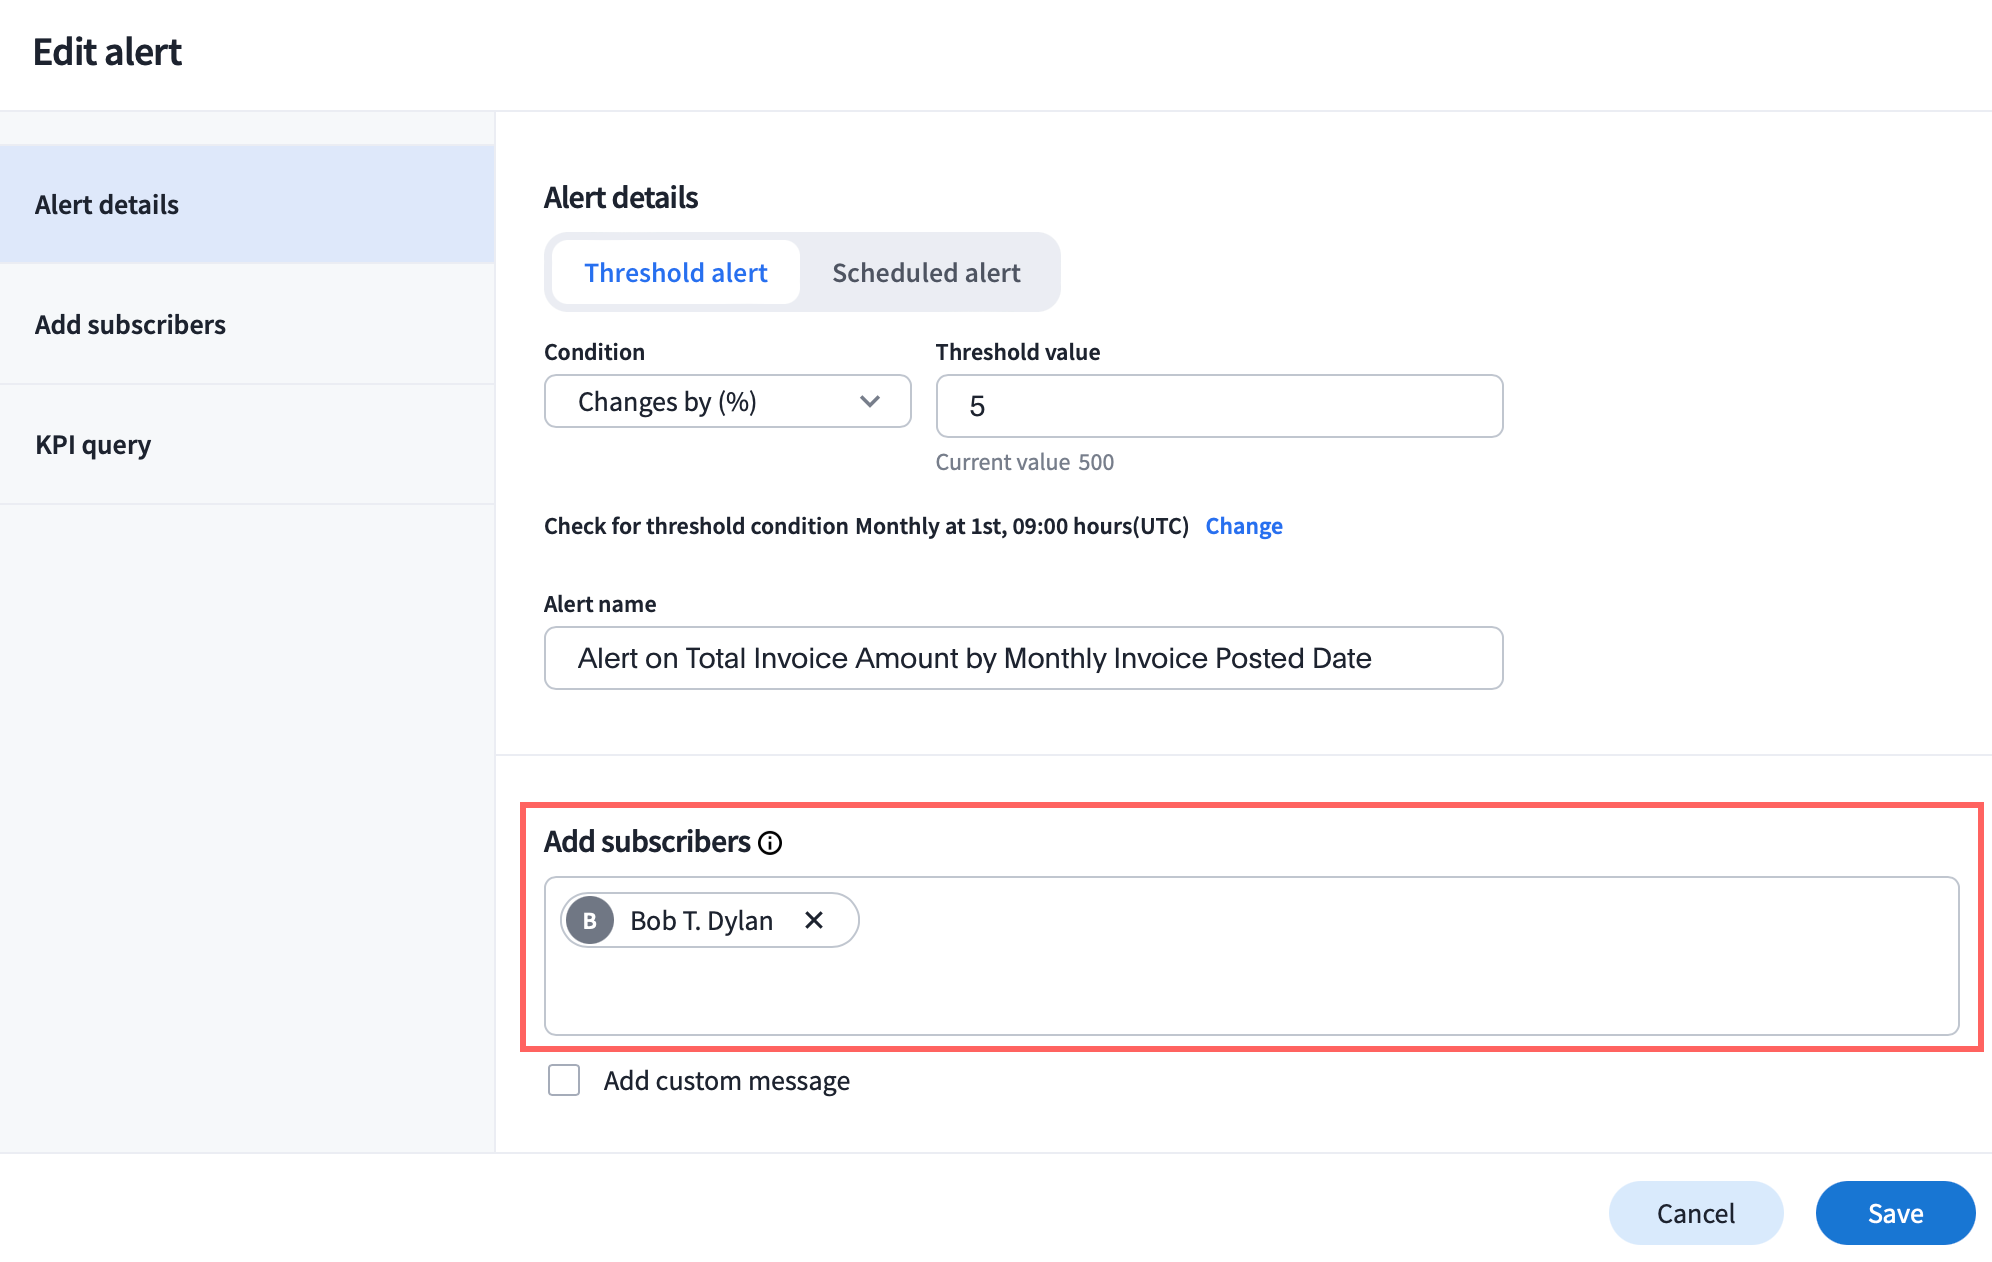Click the Current value 500 text
1992x1262 pixels.
point(1024,462)
